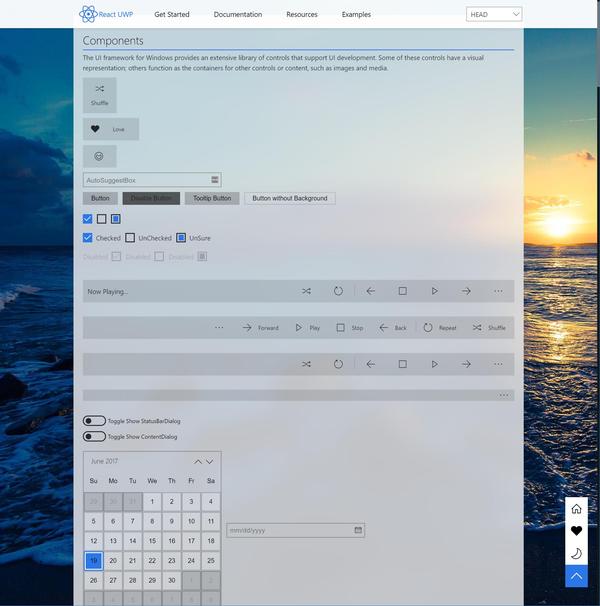The height and width of the screenshot is (606, 600).
Task: Tick the UnChecked checkbox
Action: 130,238
